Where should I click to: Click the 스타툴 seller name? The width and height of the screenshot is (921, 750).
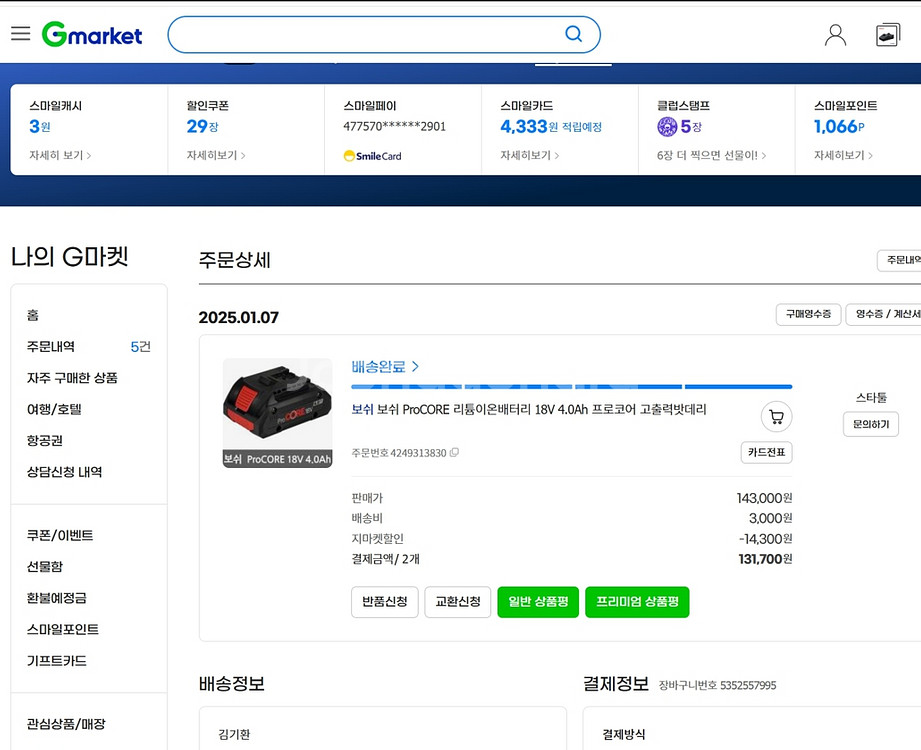point(871,398)
